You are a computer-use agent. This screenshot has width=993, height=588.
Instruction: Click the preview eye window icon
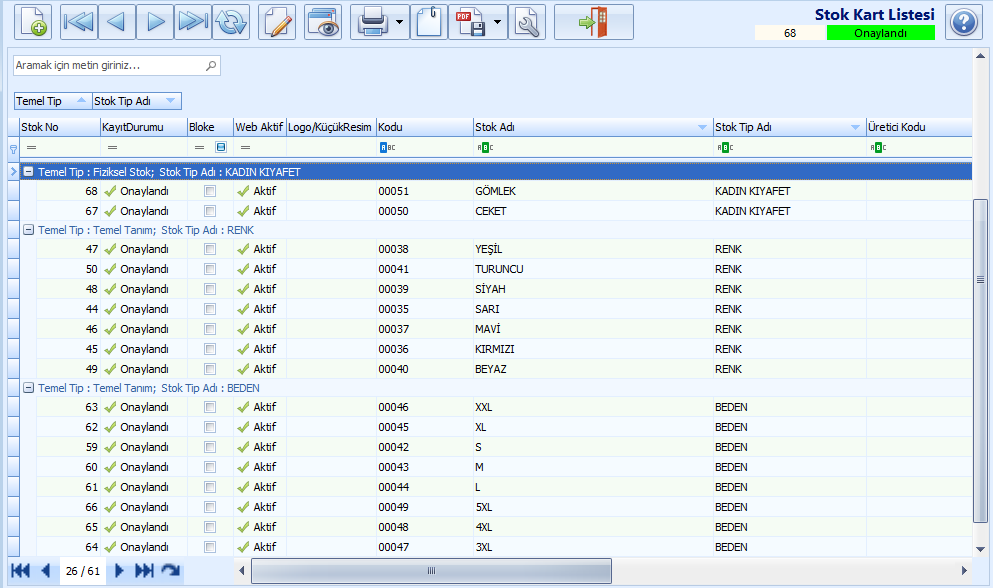[323, 22]
